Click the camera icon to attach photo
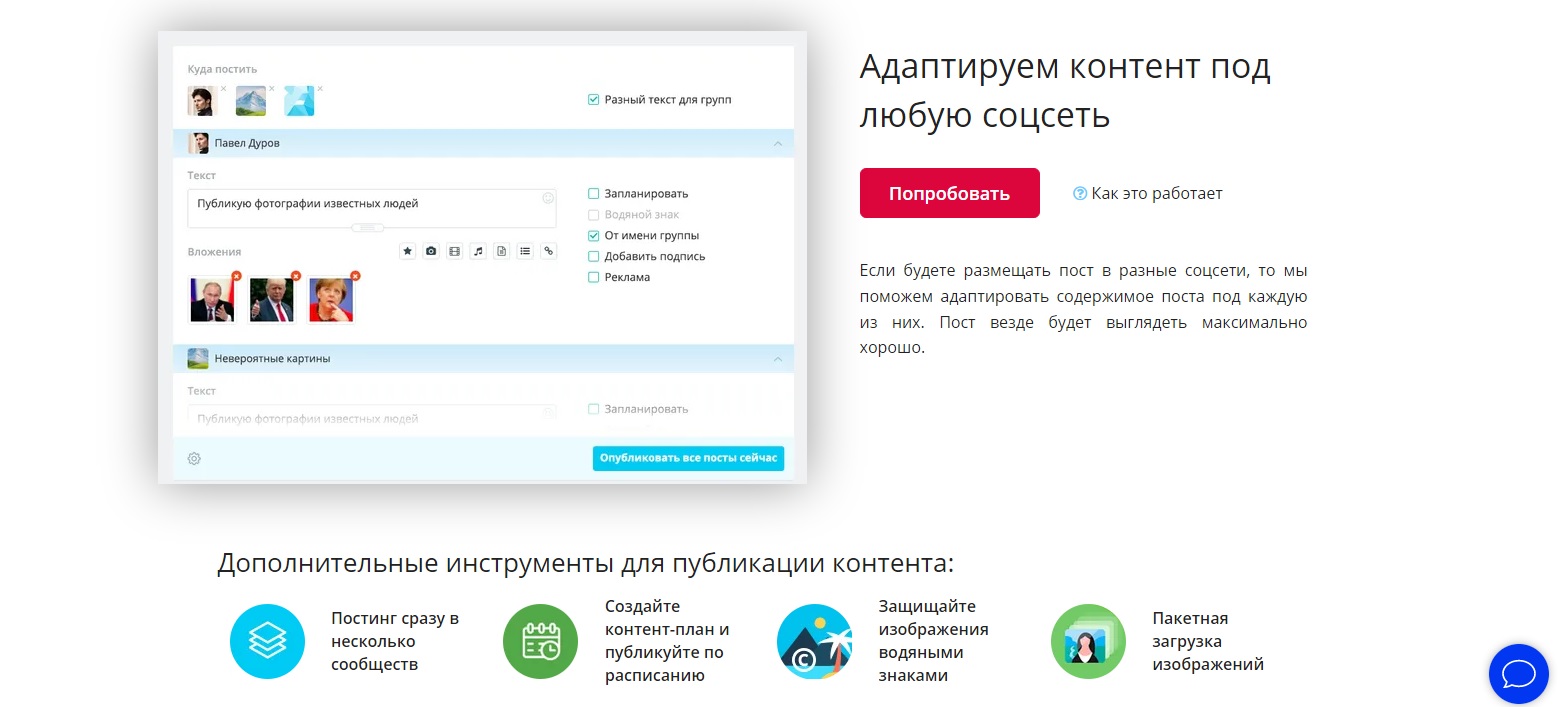The image size is (1567, 707). coord(431,251)
